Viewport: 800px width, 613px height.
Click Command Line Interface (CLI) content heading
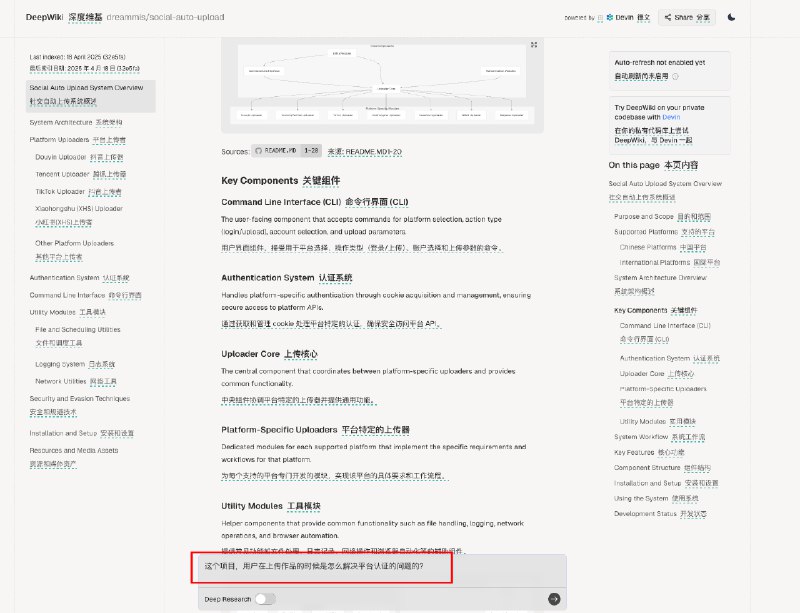pyautogui.click(x=315, y=202)
